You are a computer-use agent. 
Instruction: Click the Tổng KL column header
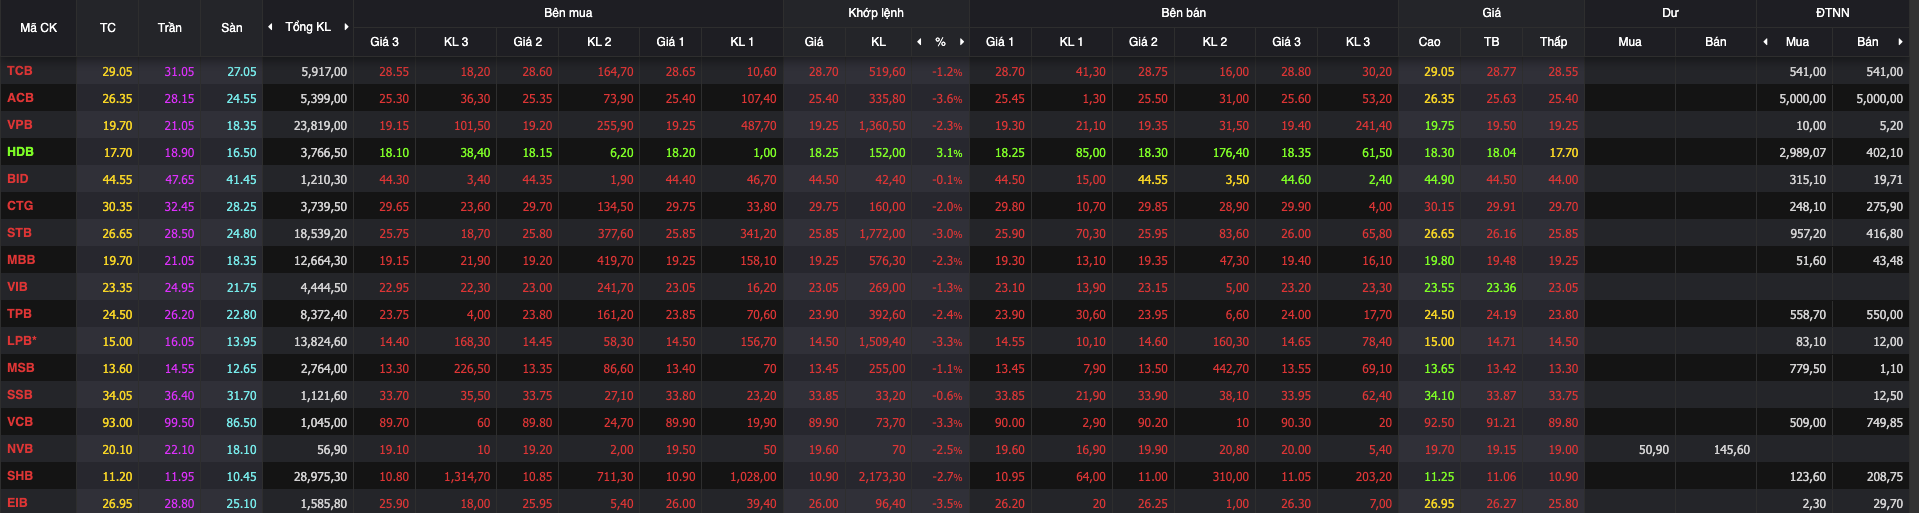[x=308, y=27]
